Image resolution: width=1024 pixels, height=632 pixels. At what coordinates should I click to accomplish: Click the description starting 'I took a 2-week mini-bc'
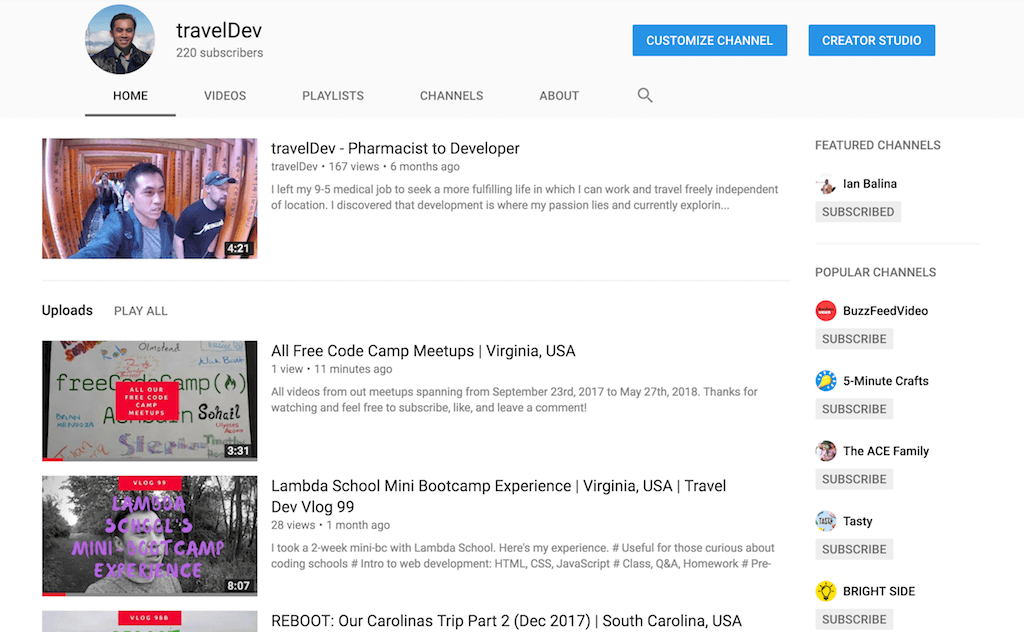[522, 556]
